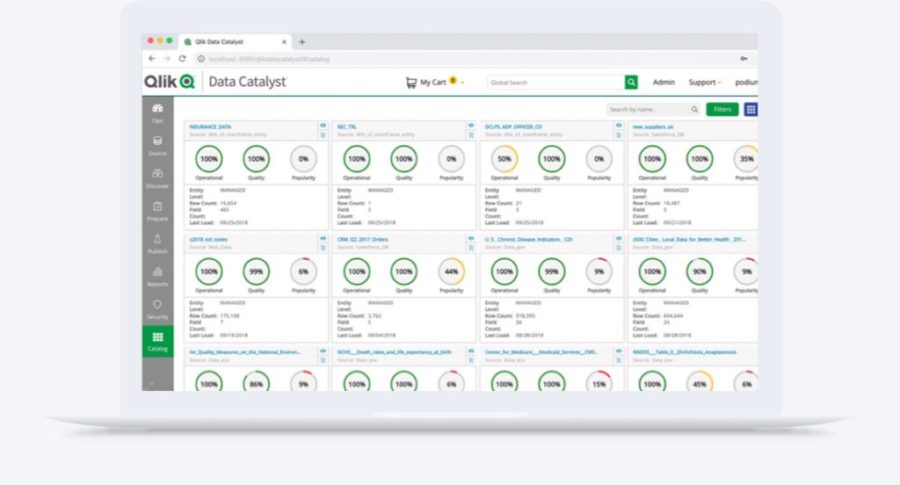Open the INSURANCE_DATA entity link
Viewport: 900px width, 485px height.
click(x=210, y=127)
